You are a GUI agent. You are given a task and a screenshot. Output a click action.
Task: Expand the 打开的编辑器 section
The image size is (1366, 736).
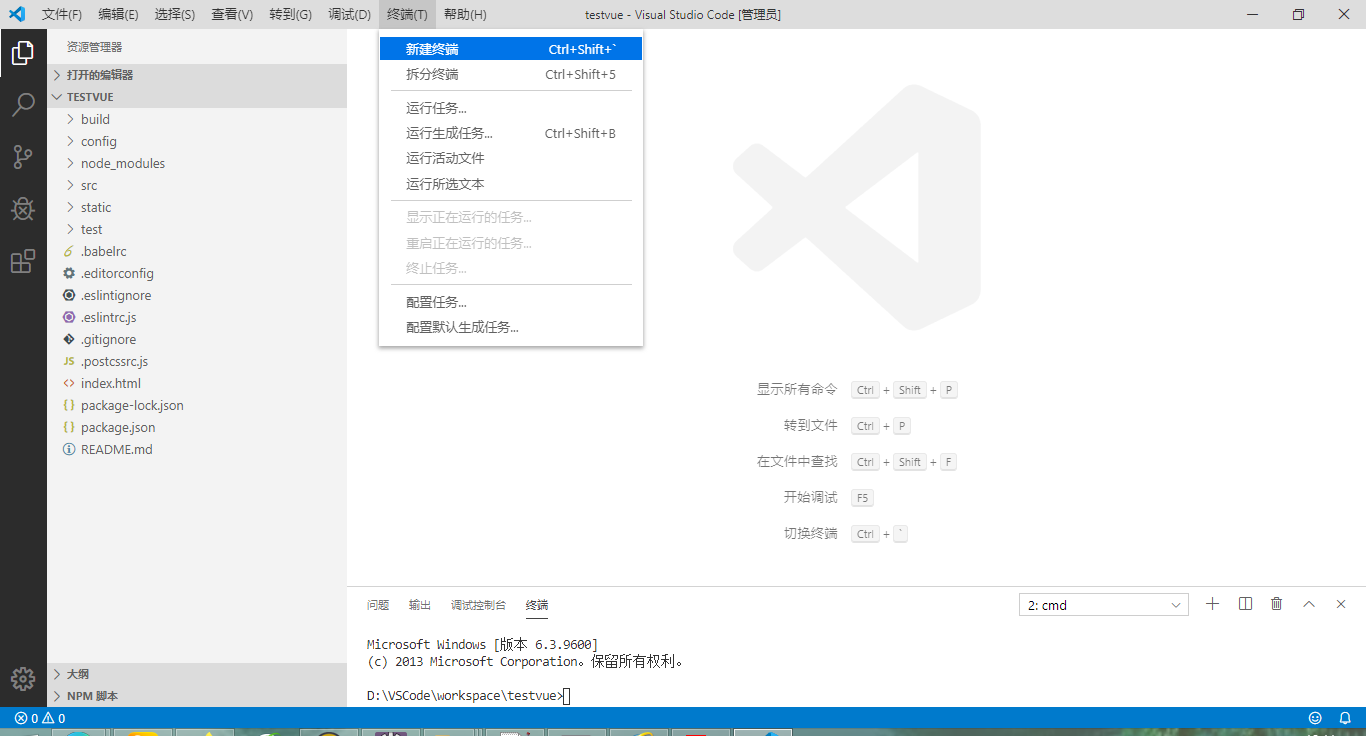pyautogui.click(x=197, y=75)
